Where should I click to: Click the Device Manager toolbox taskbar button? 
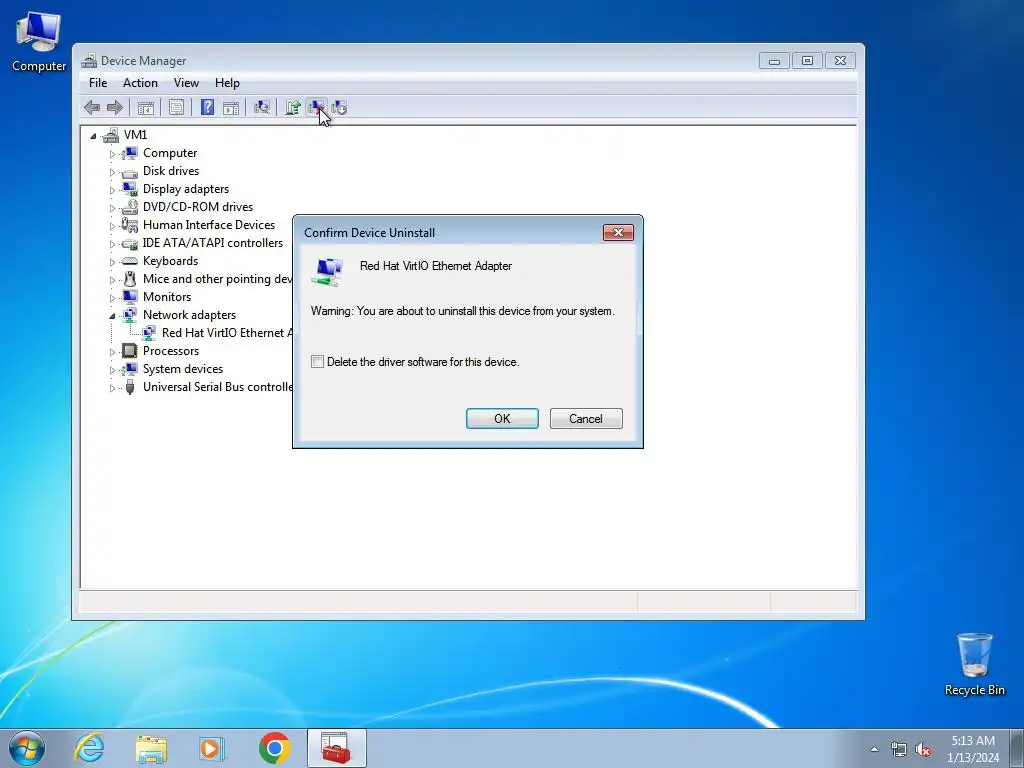point(336,748)
